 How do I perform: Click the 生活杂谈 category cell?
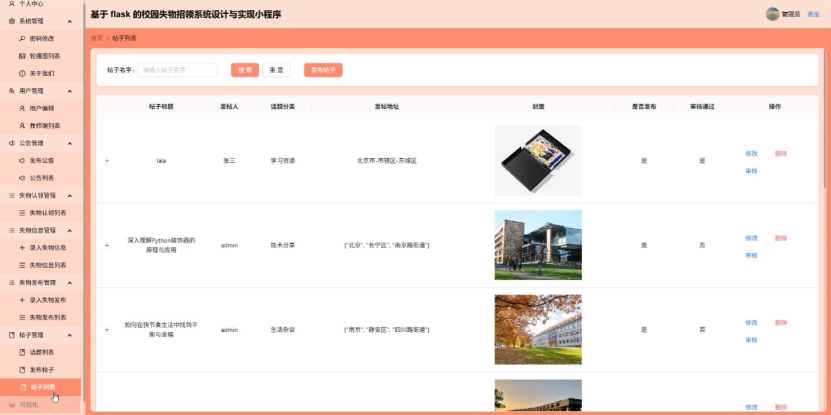(x=282, y=330)
